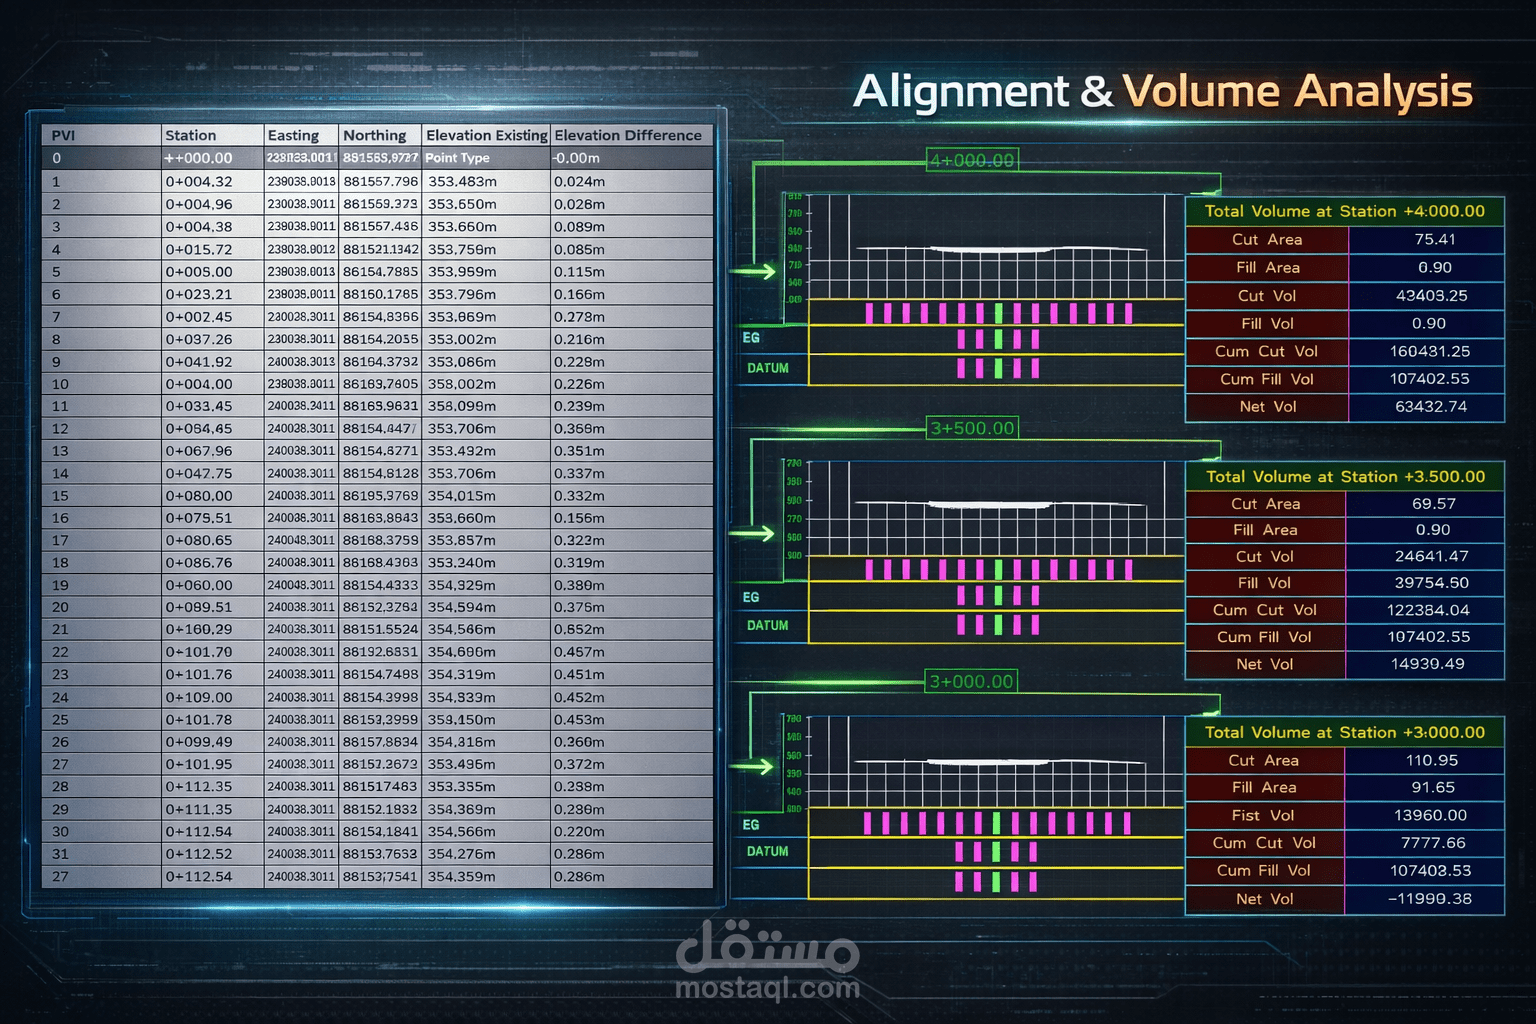Viewport: 1536px width, 1024px height.
Task: Select station cell 0+023.21
Action: 212,294
